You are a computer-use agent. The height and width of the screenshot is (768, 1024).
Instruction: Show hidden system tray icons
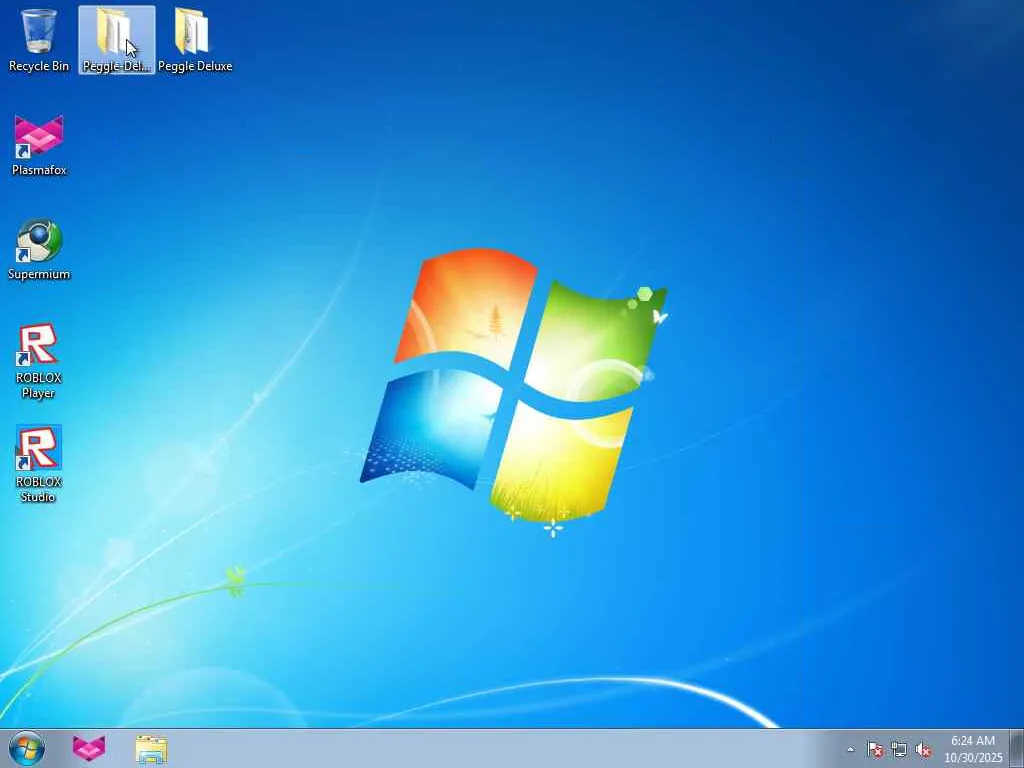click(850, 749)
